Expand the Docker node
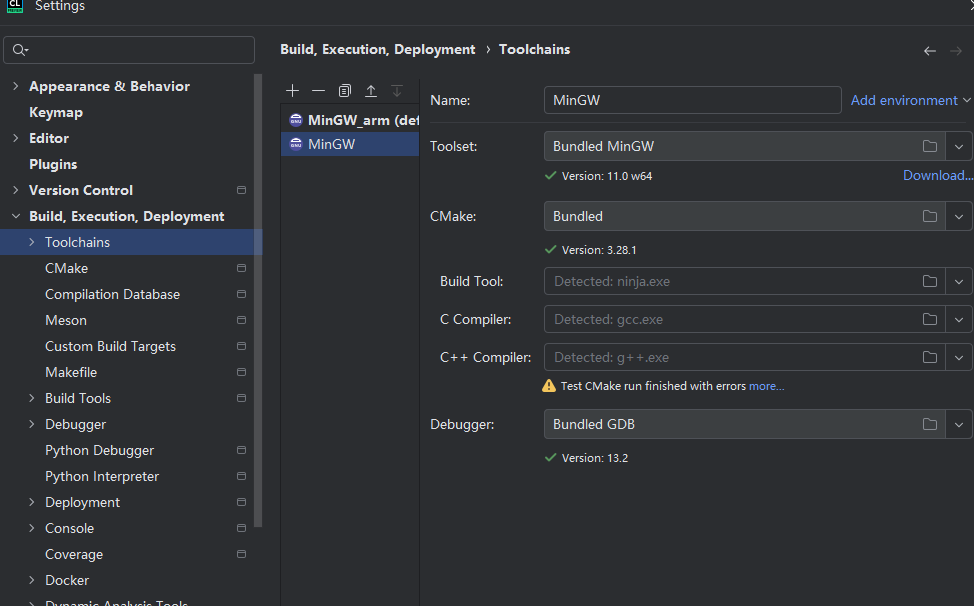Screen dimensions: 974x606 pyautogui.click(x=32, y=580)
